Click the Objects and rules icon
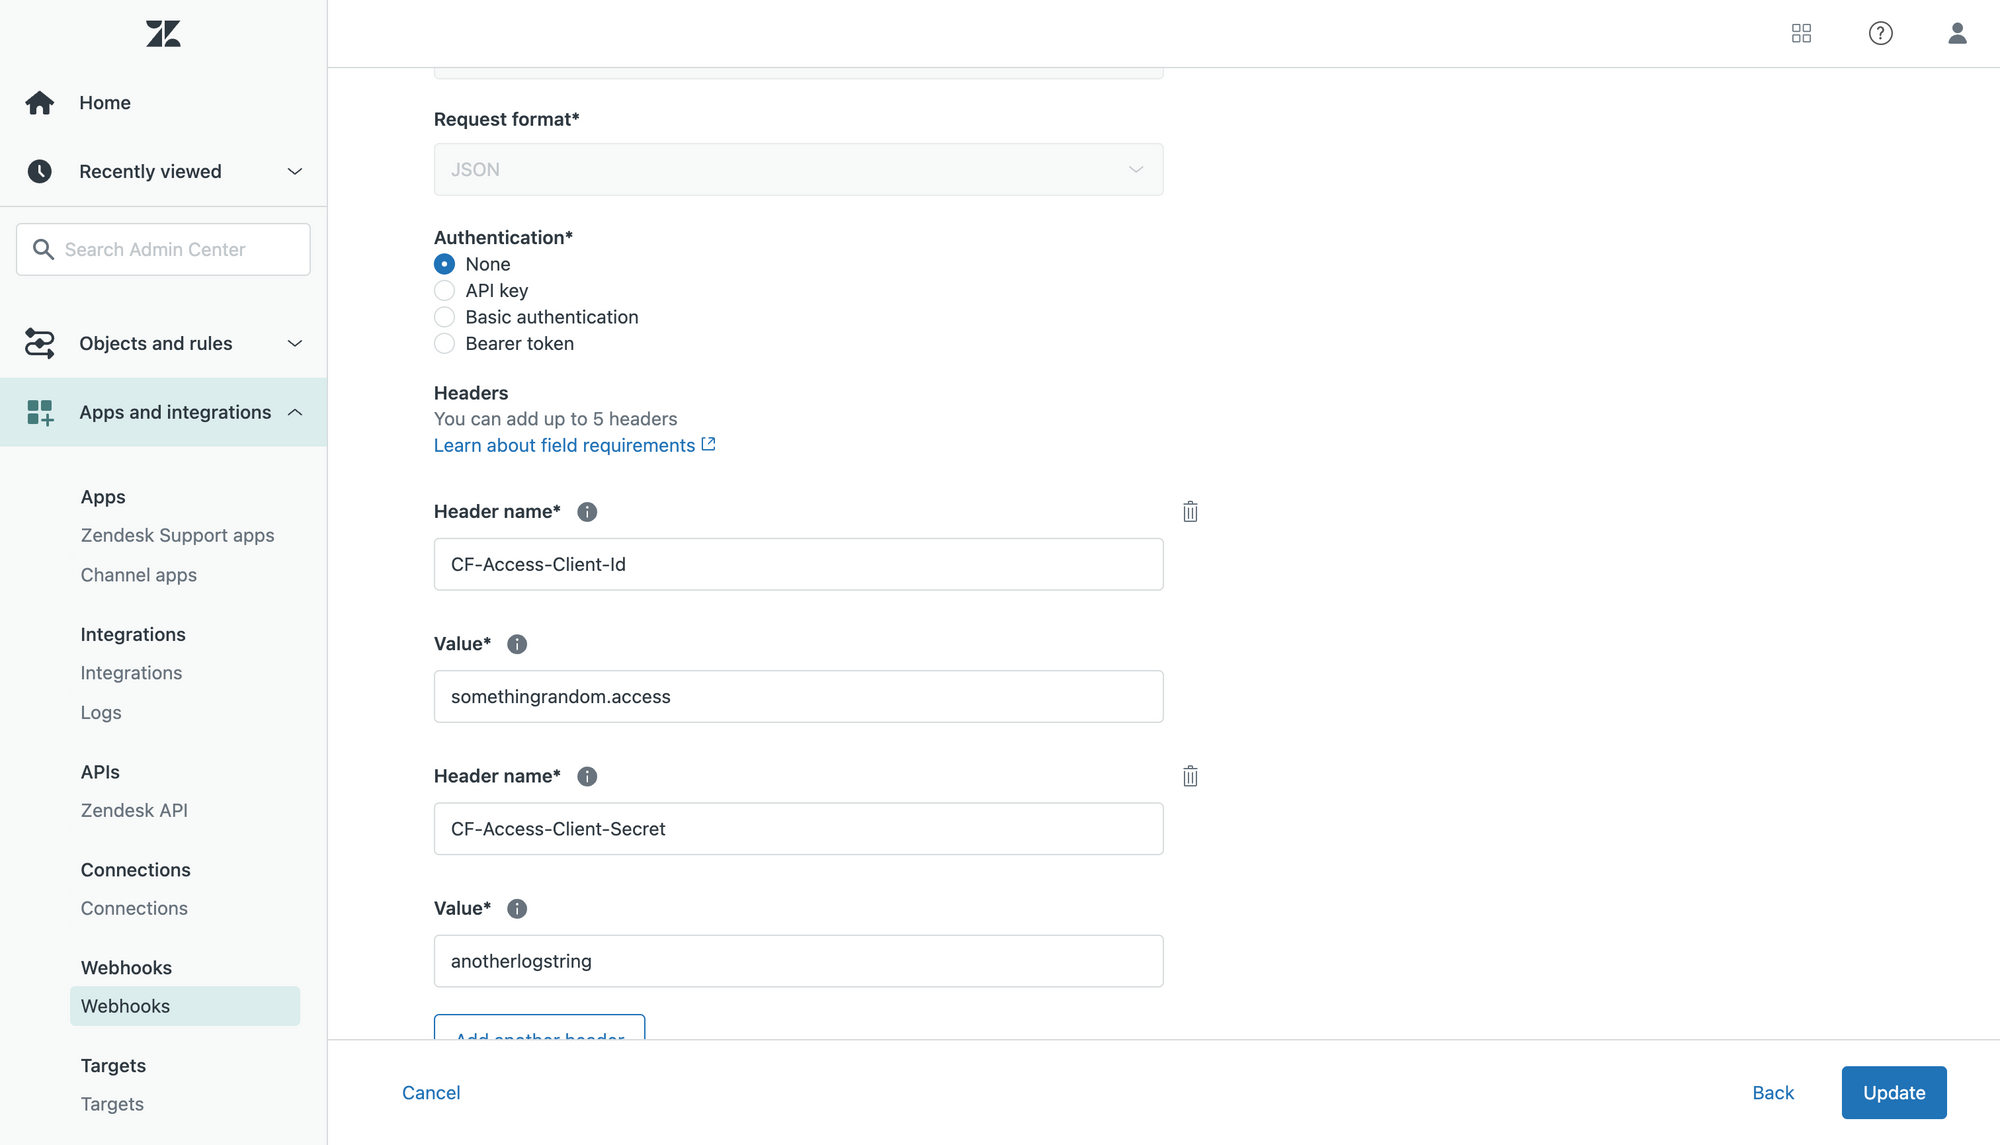Image resolution: width=2000 pixels, height=1145 pixels. pyautogui.click(x=37, y=342)
